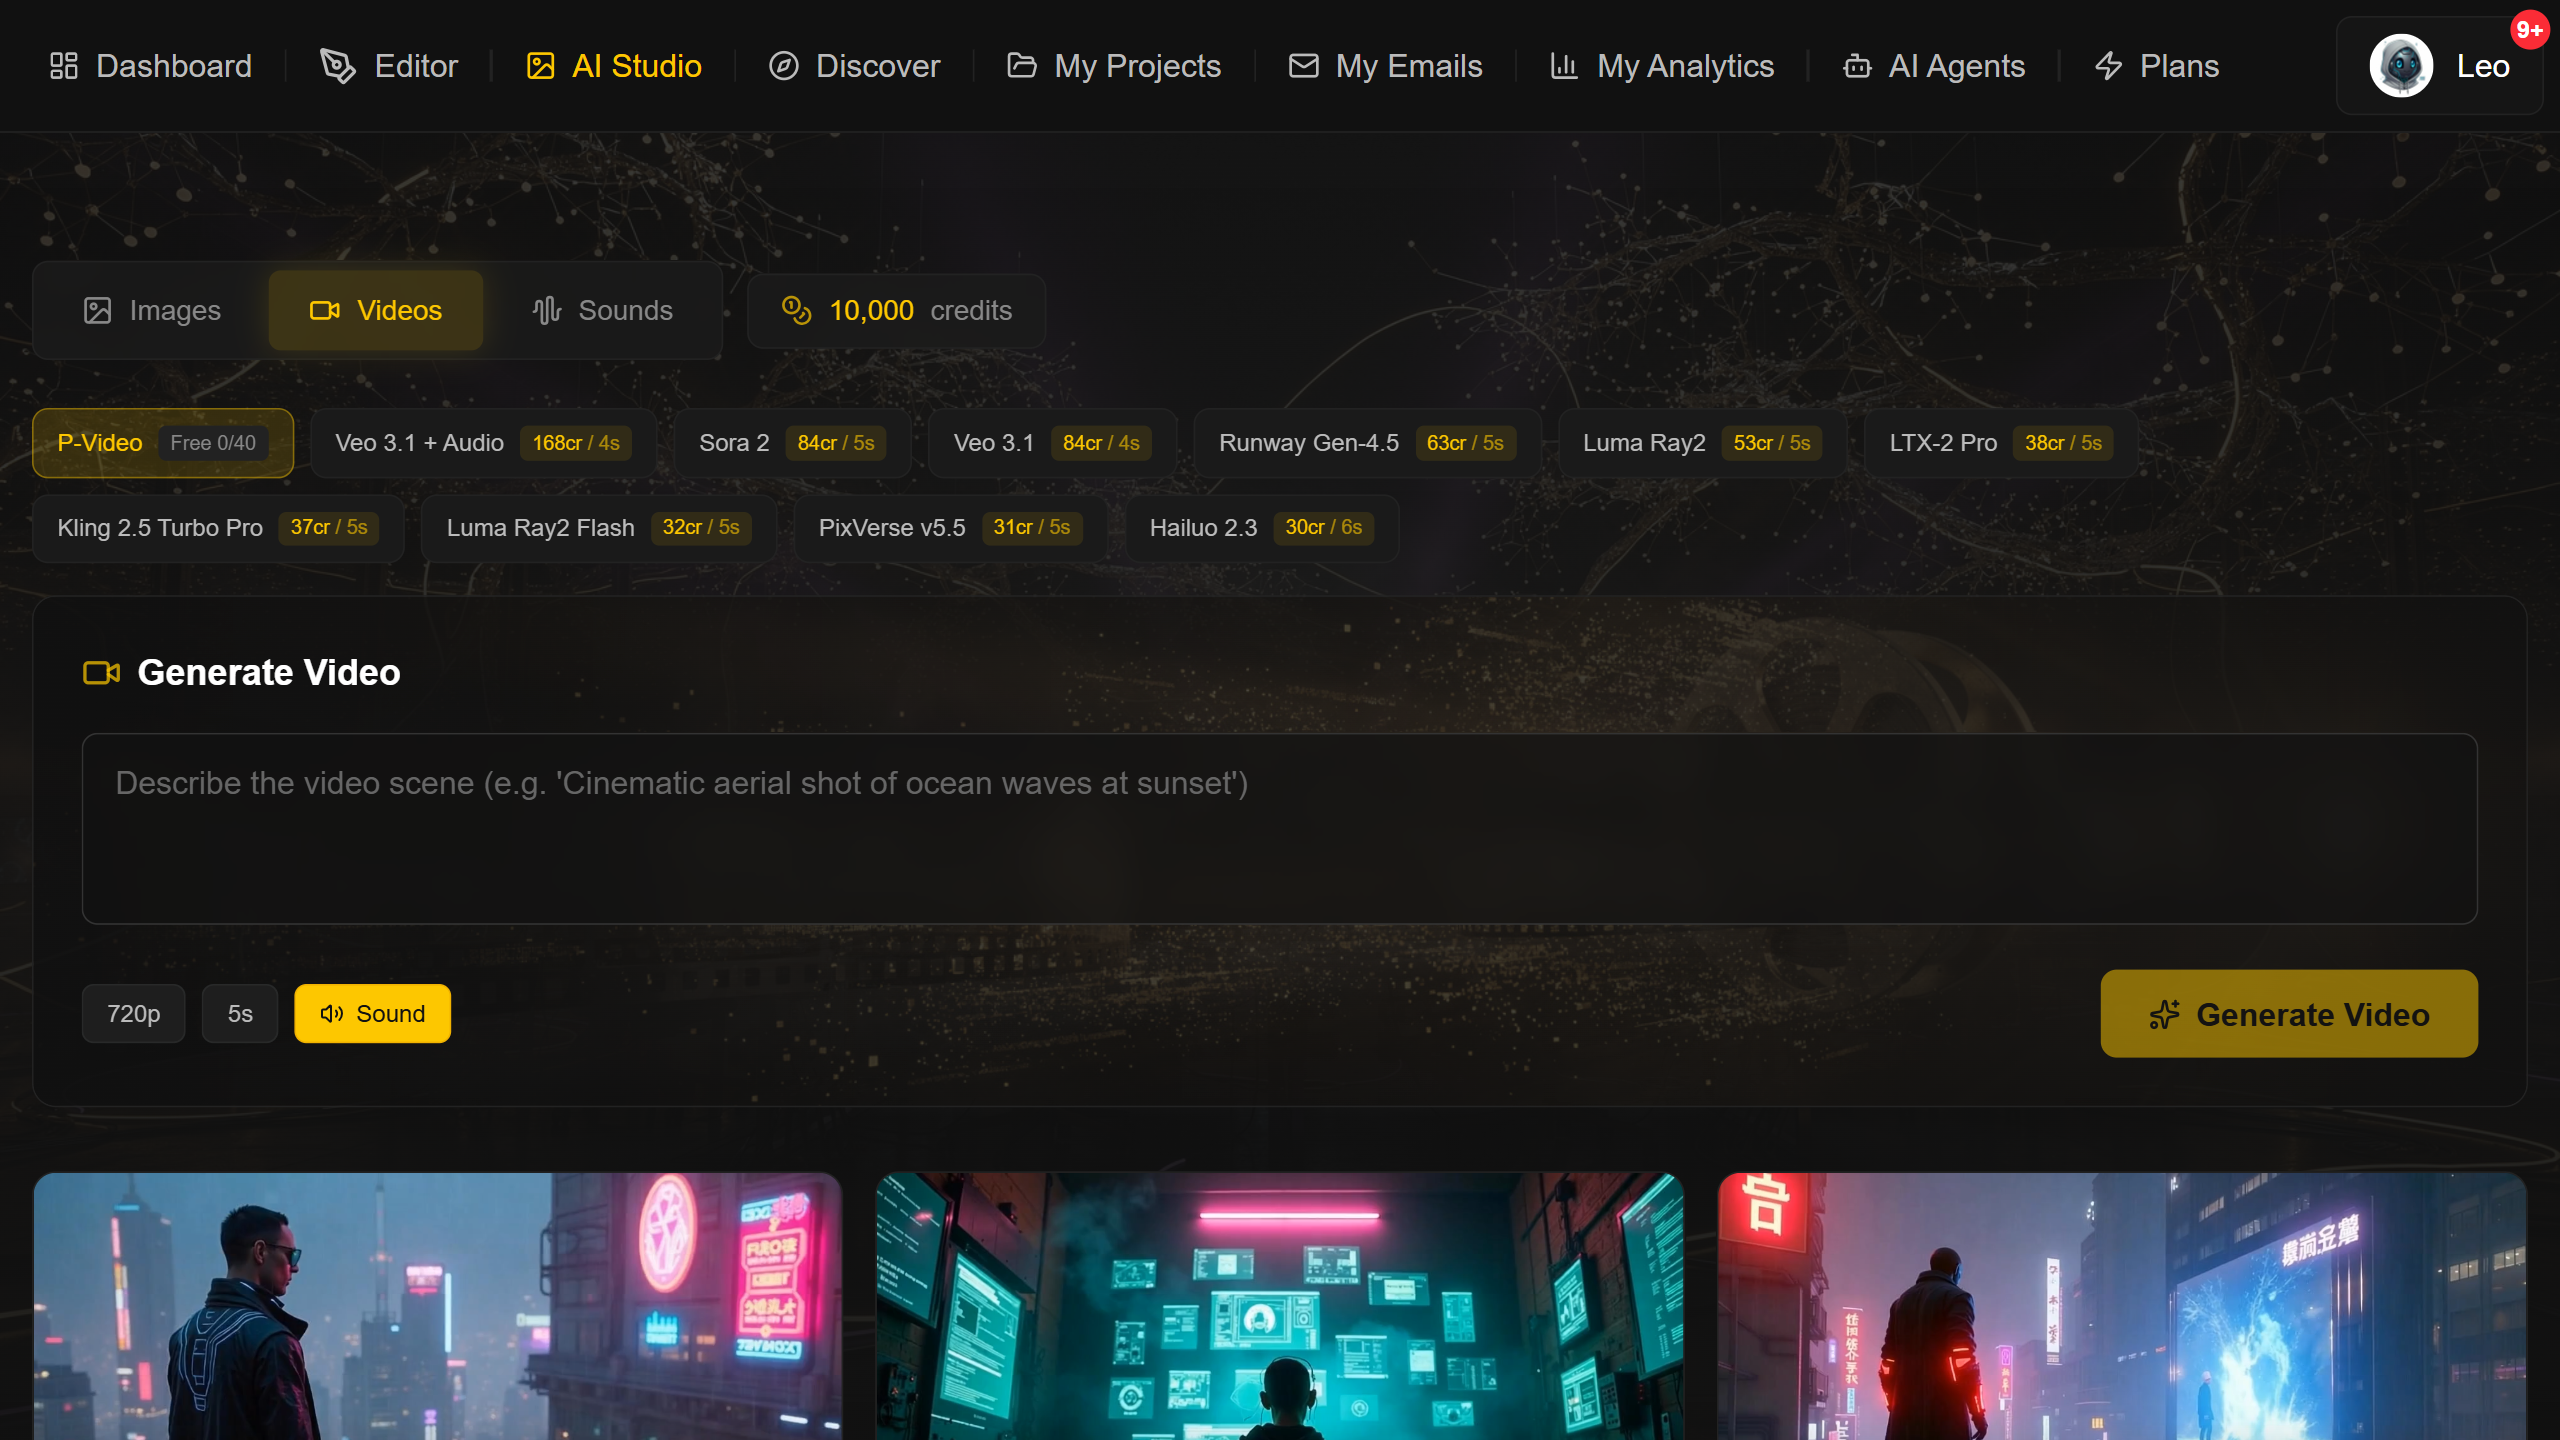Image resolution: width=2560 pixels, height=1440 pixels.
Task: Open AI Studio via its image icon
Action: 541,65
